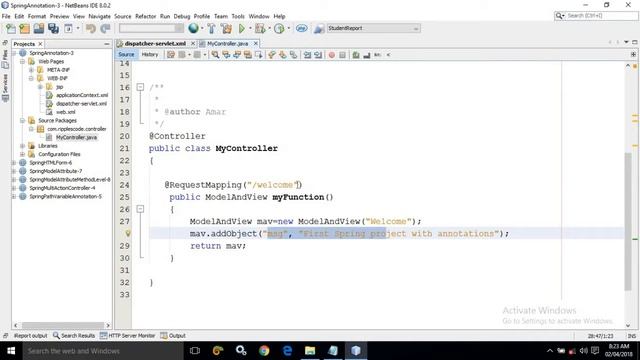640x360 pixels.
Task: Open the HTTP Server Monitor window
Action: click(x=127, y=336)
